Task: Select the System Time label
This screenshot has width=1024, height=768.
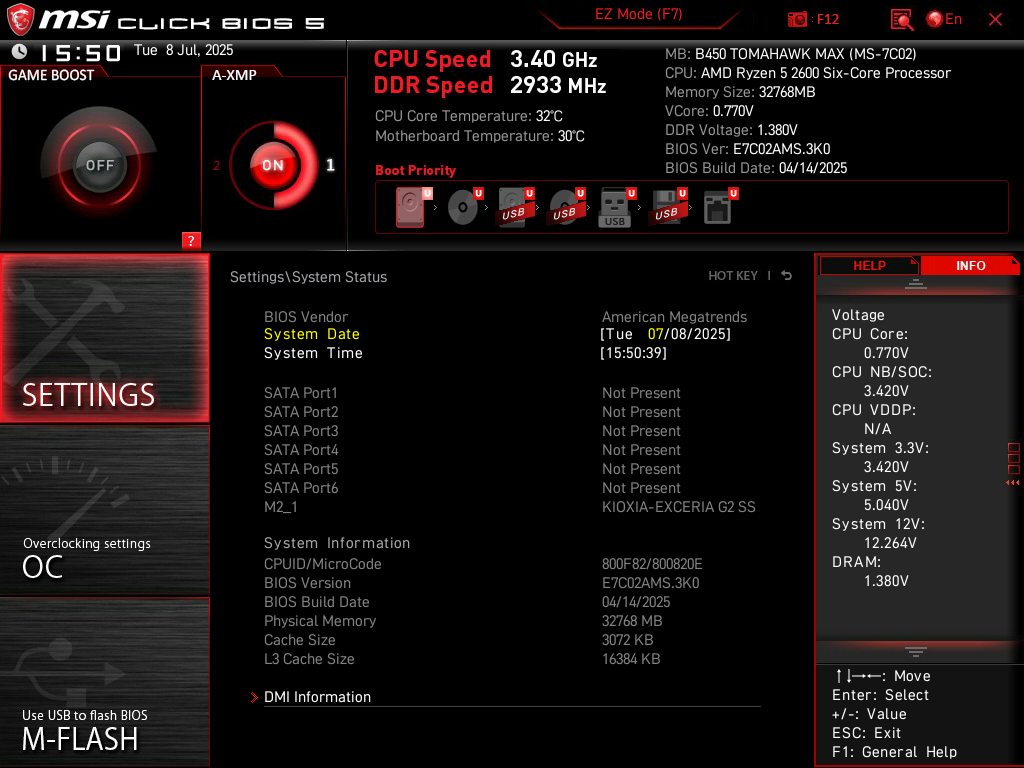Action: 313,353
